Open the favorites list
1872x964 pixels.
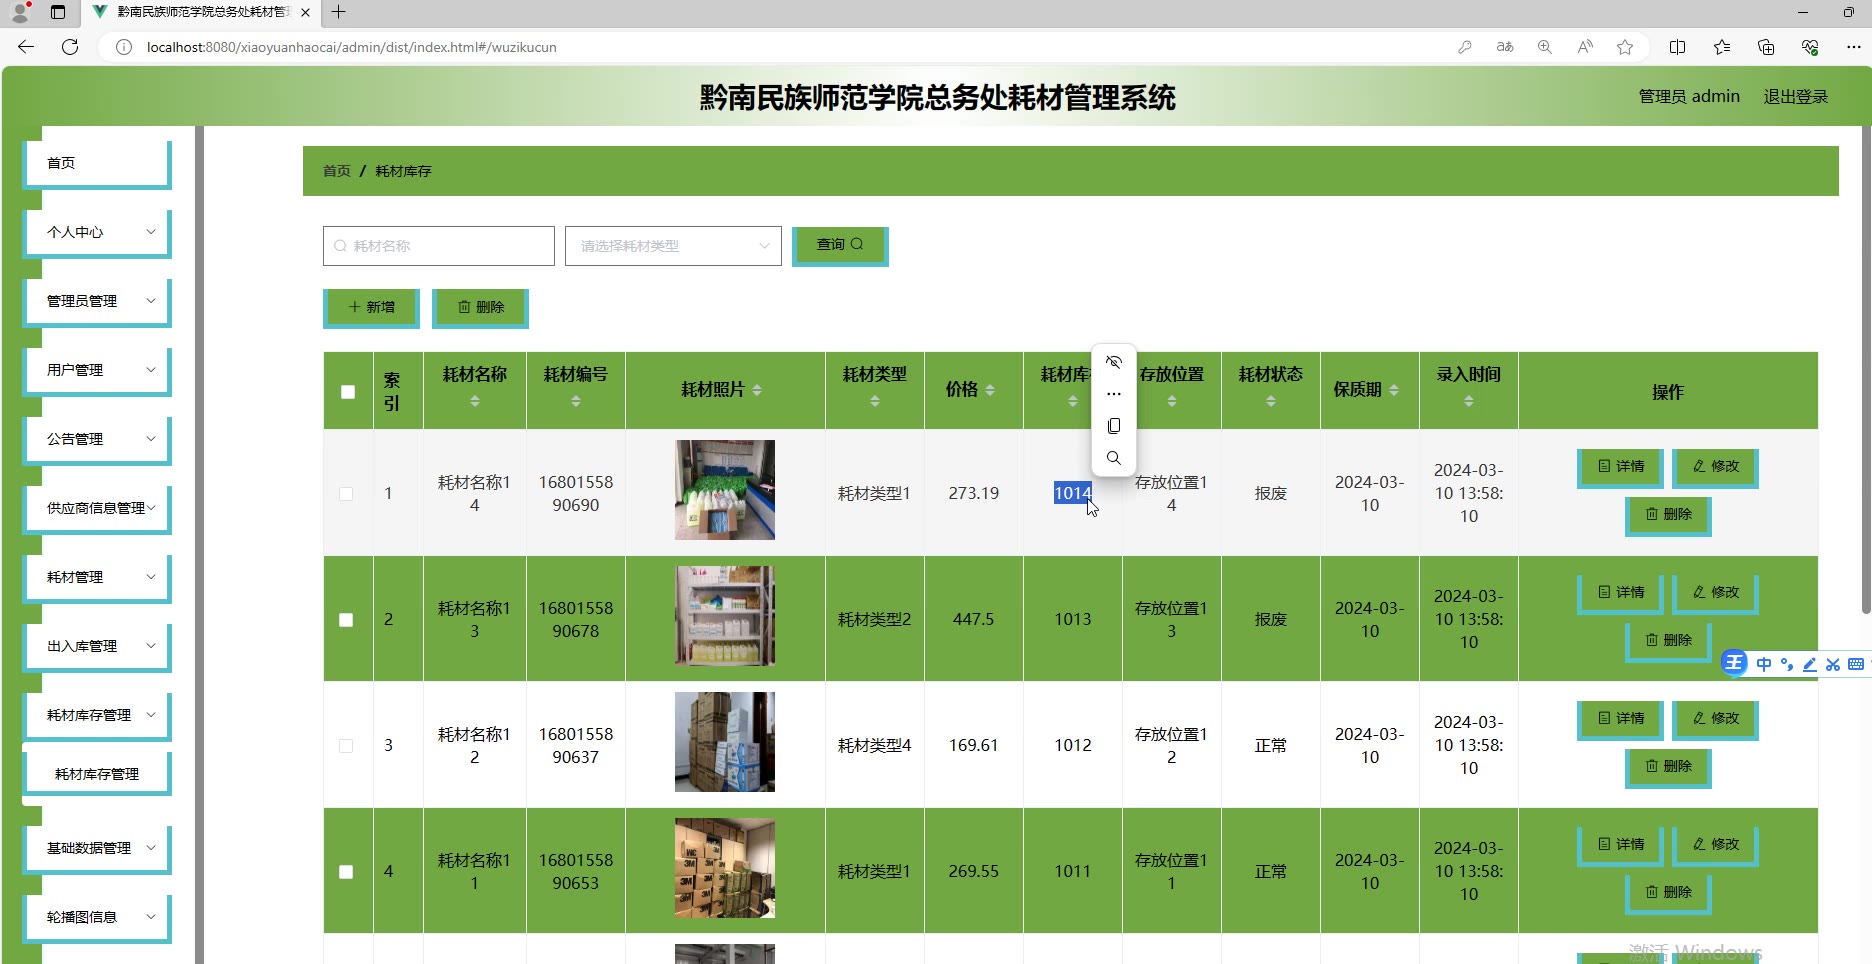(x=1722, y=47)
